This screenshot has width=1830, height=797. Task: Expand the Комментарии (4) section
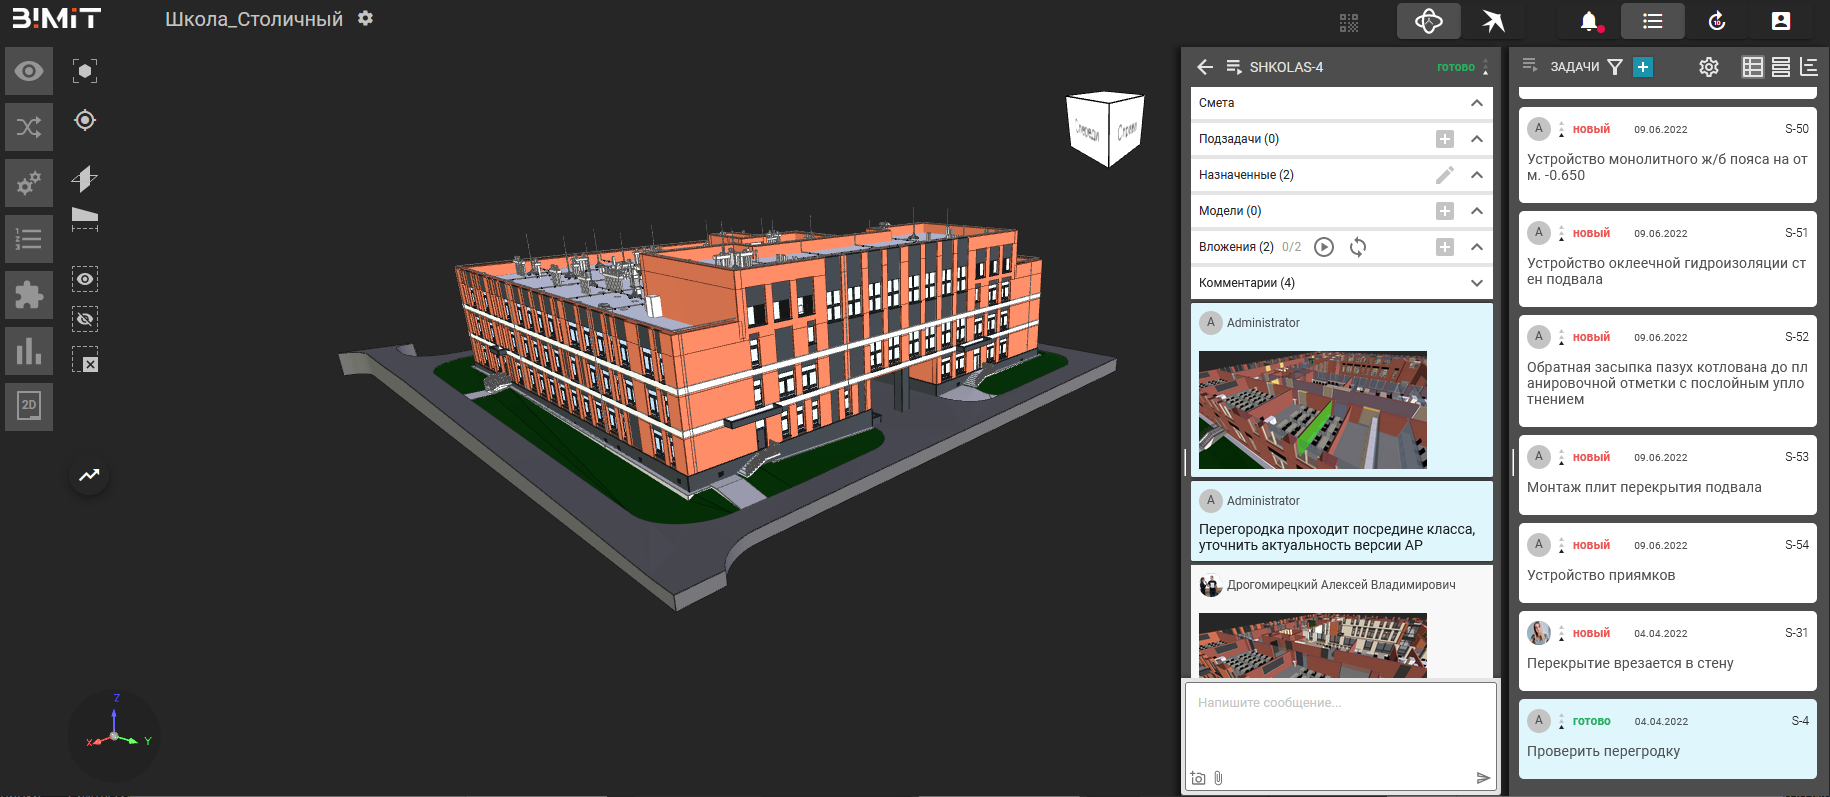(1476, 283)
